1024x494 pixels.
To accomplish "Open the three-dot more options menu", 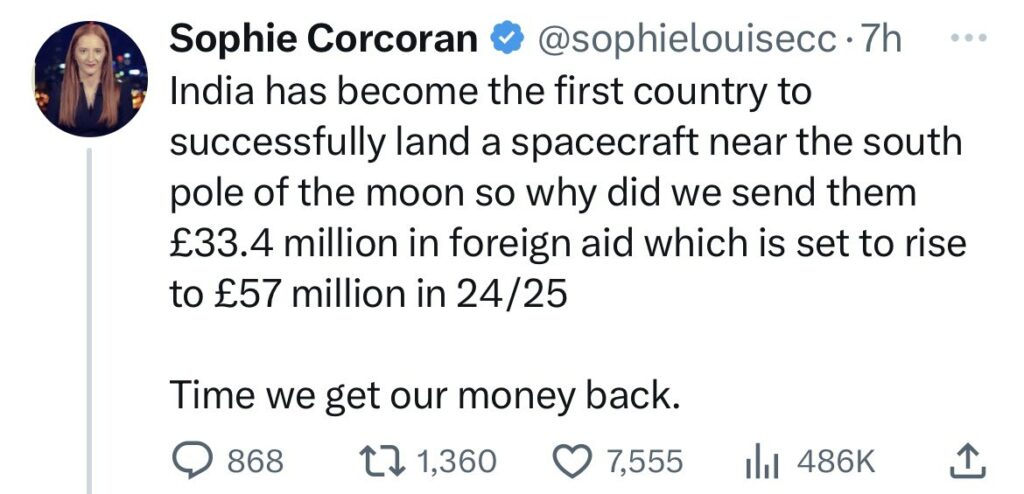I will coord(965,39).
